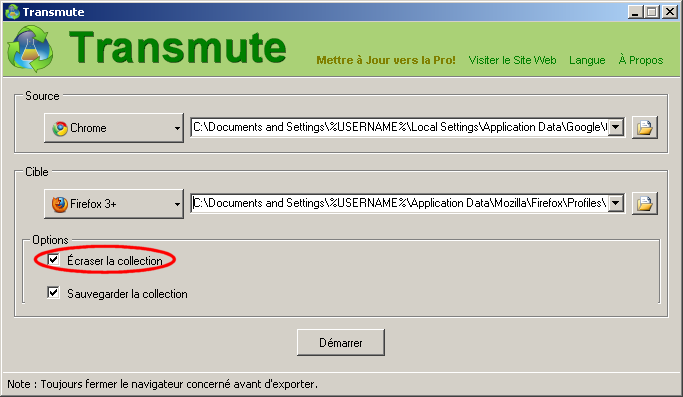Browse for the Cible folder
This screenshot has width=683, height=397.
pos(645,204)
